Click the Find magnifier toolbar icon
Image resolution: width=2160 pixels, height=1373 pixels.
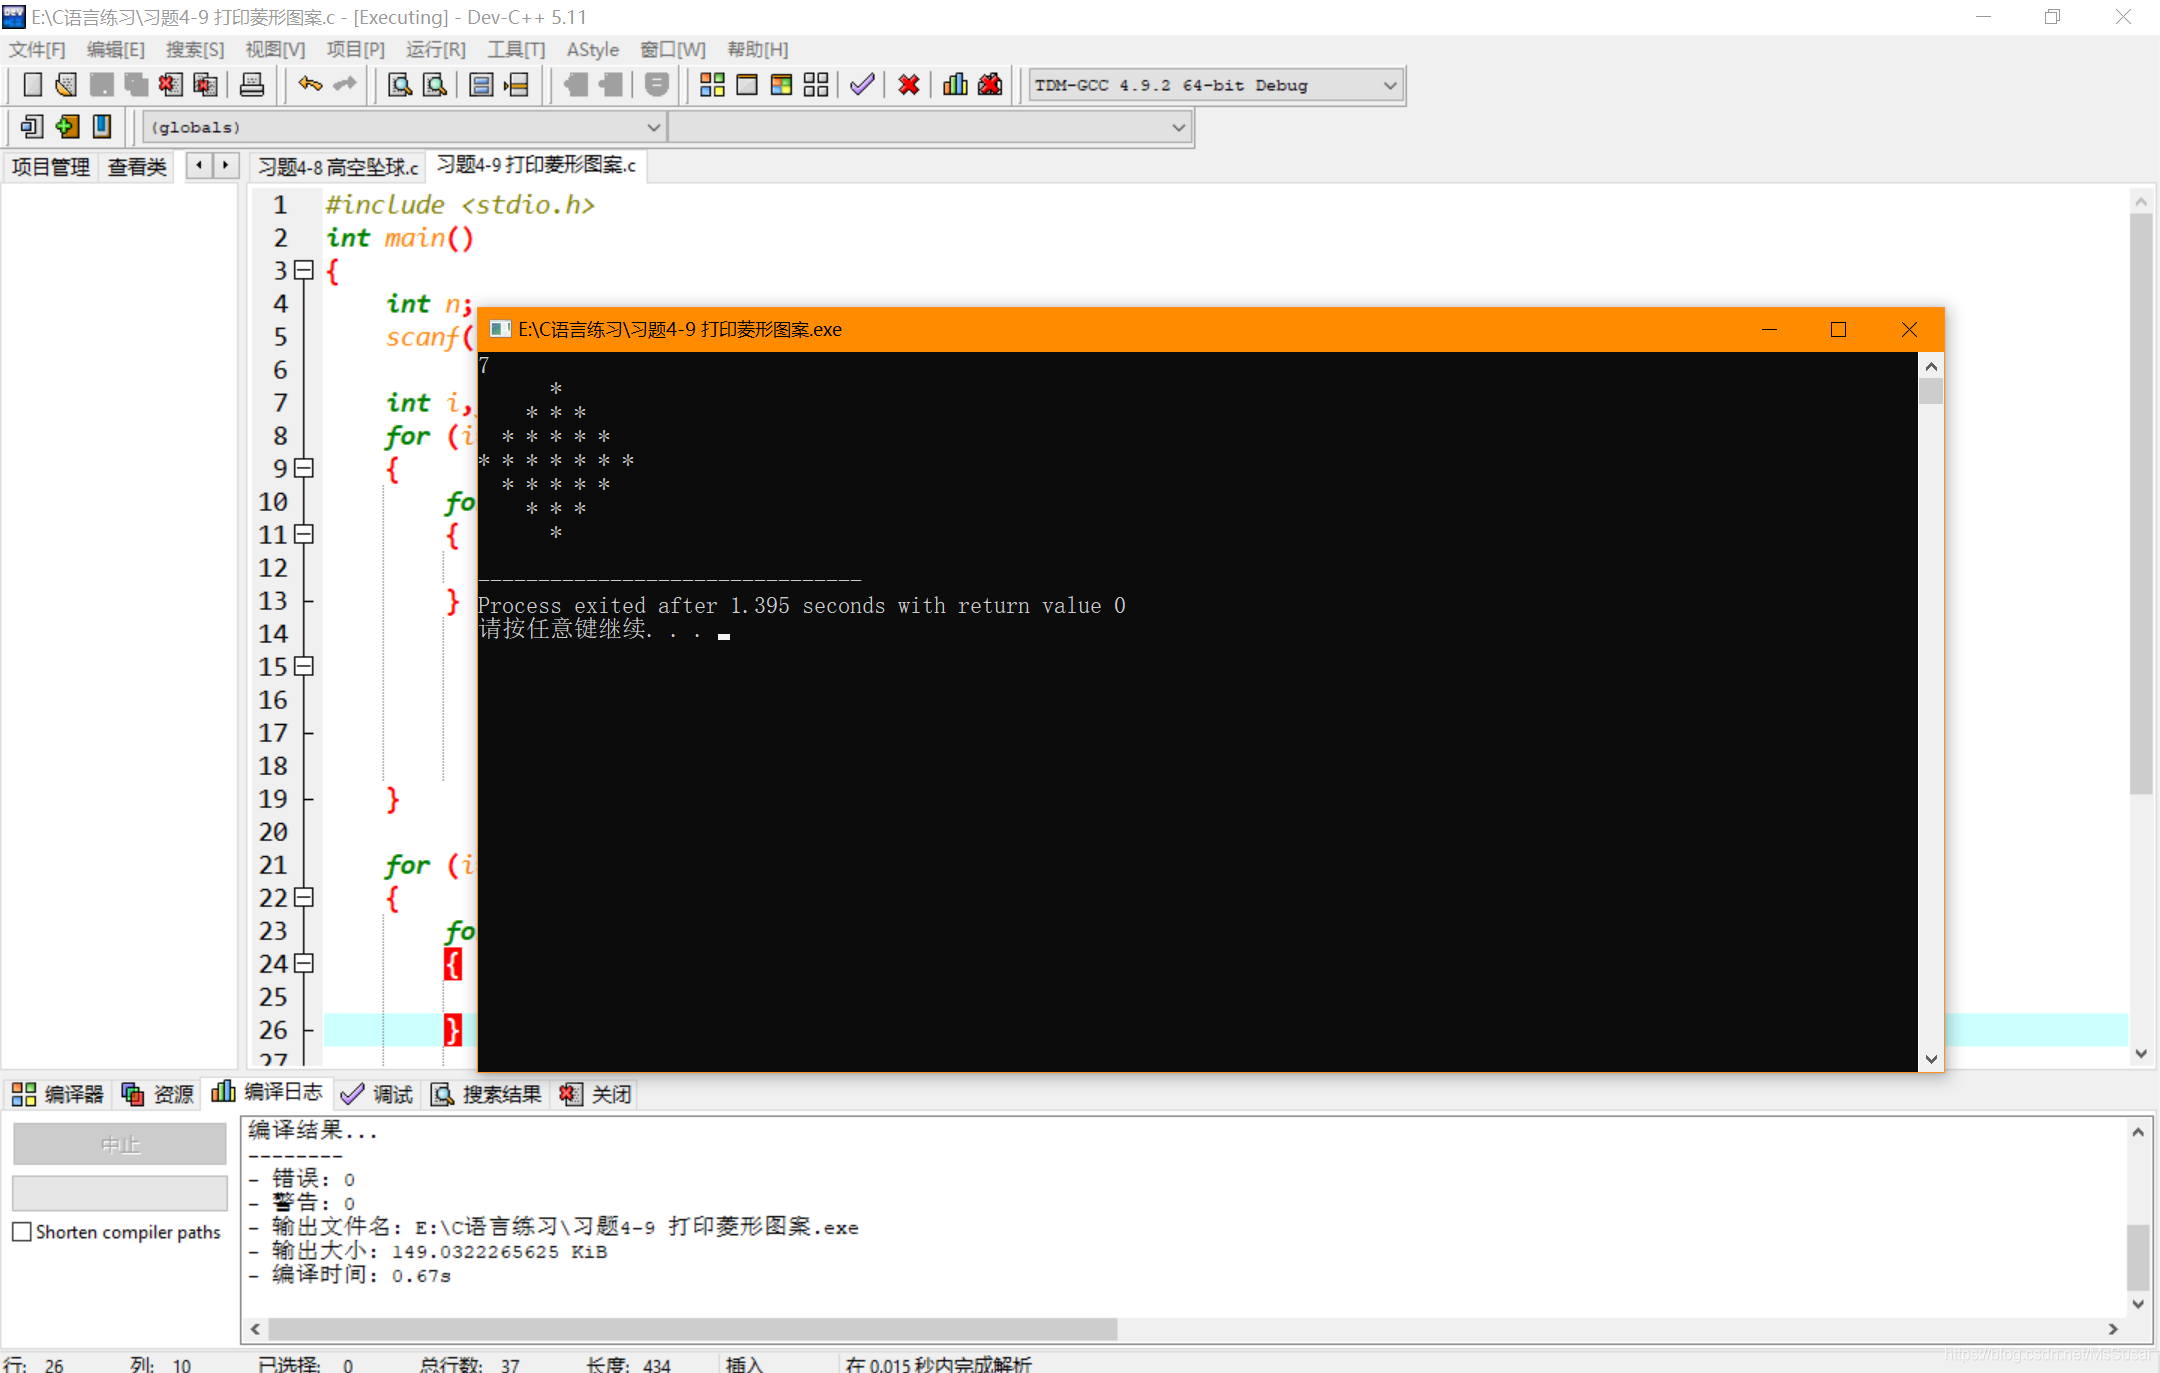click(x=400, y=85)
